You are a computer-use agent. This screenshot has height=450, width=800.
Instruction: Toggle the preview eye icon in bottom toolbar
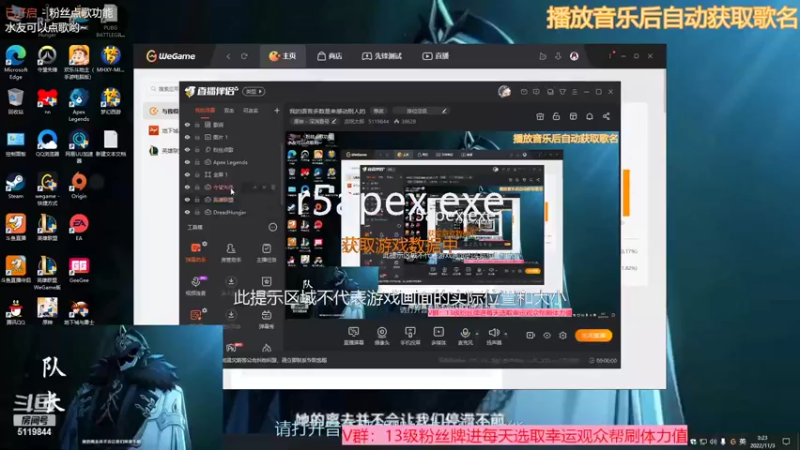(547, 335)
